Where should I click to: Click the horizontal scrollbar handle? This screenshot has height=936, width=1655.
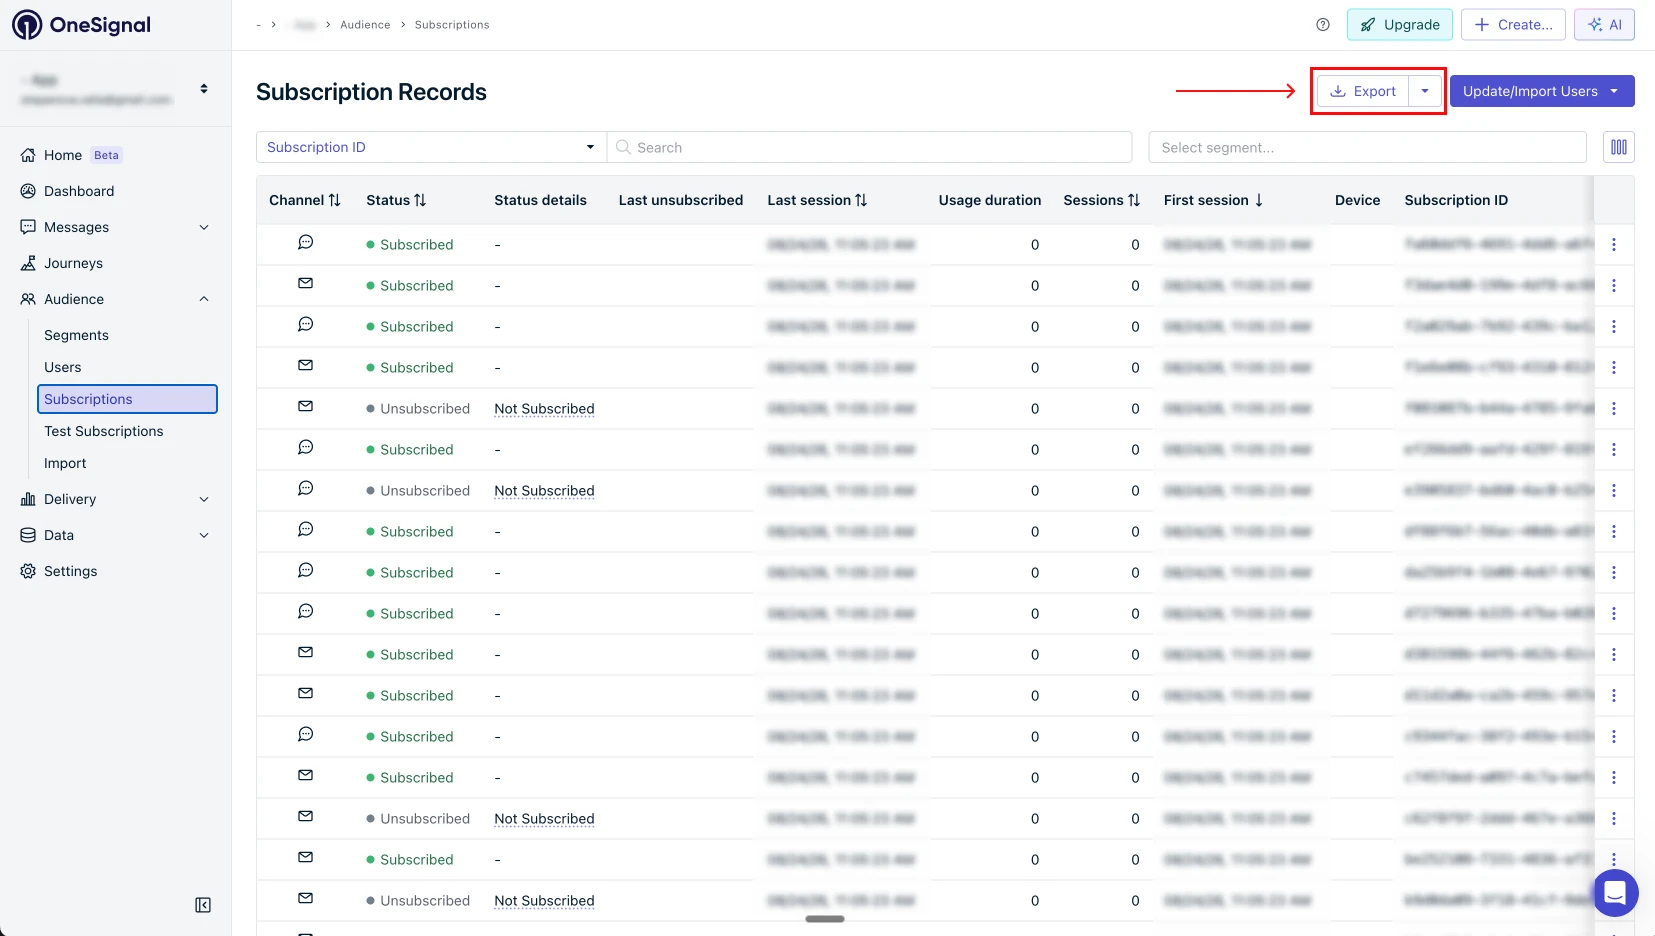(825, 919)
